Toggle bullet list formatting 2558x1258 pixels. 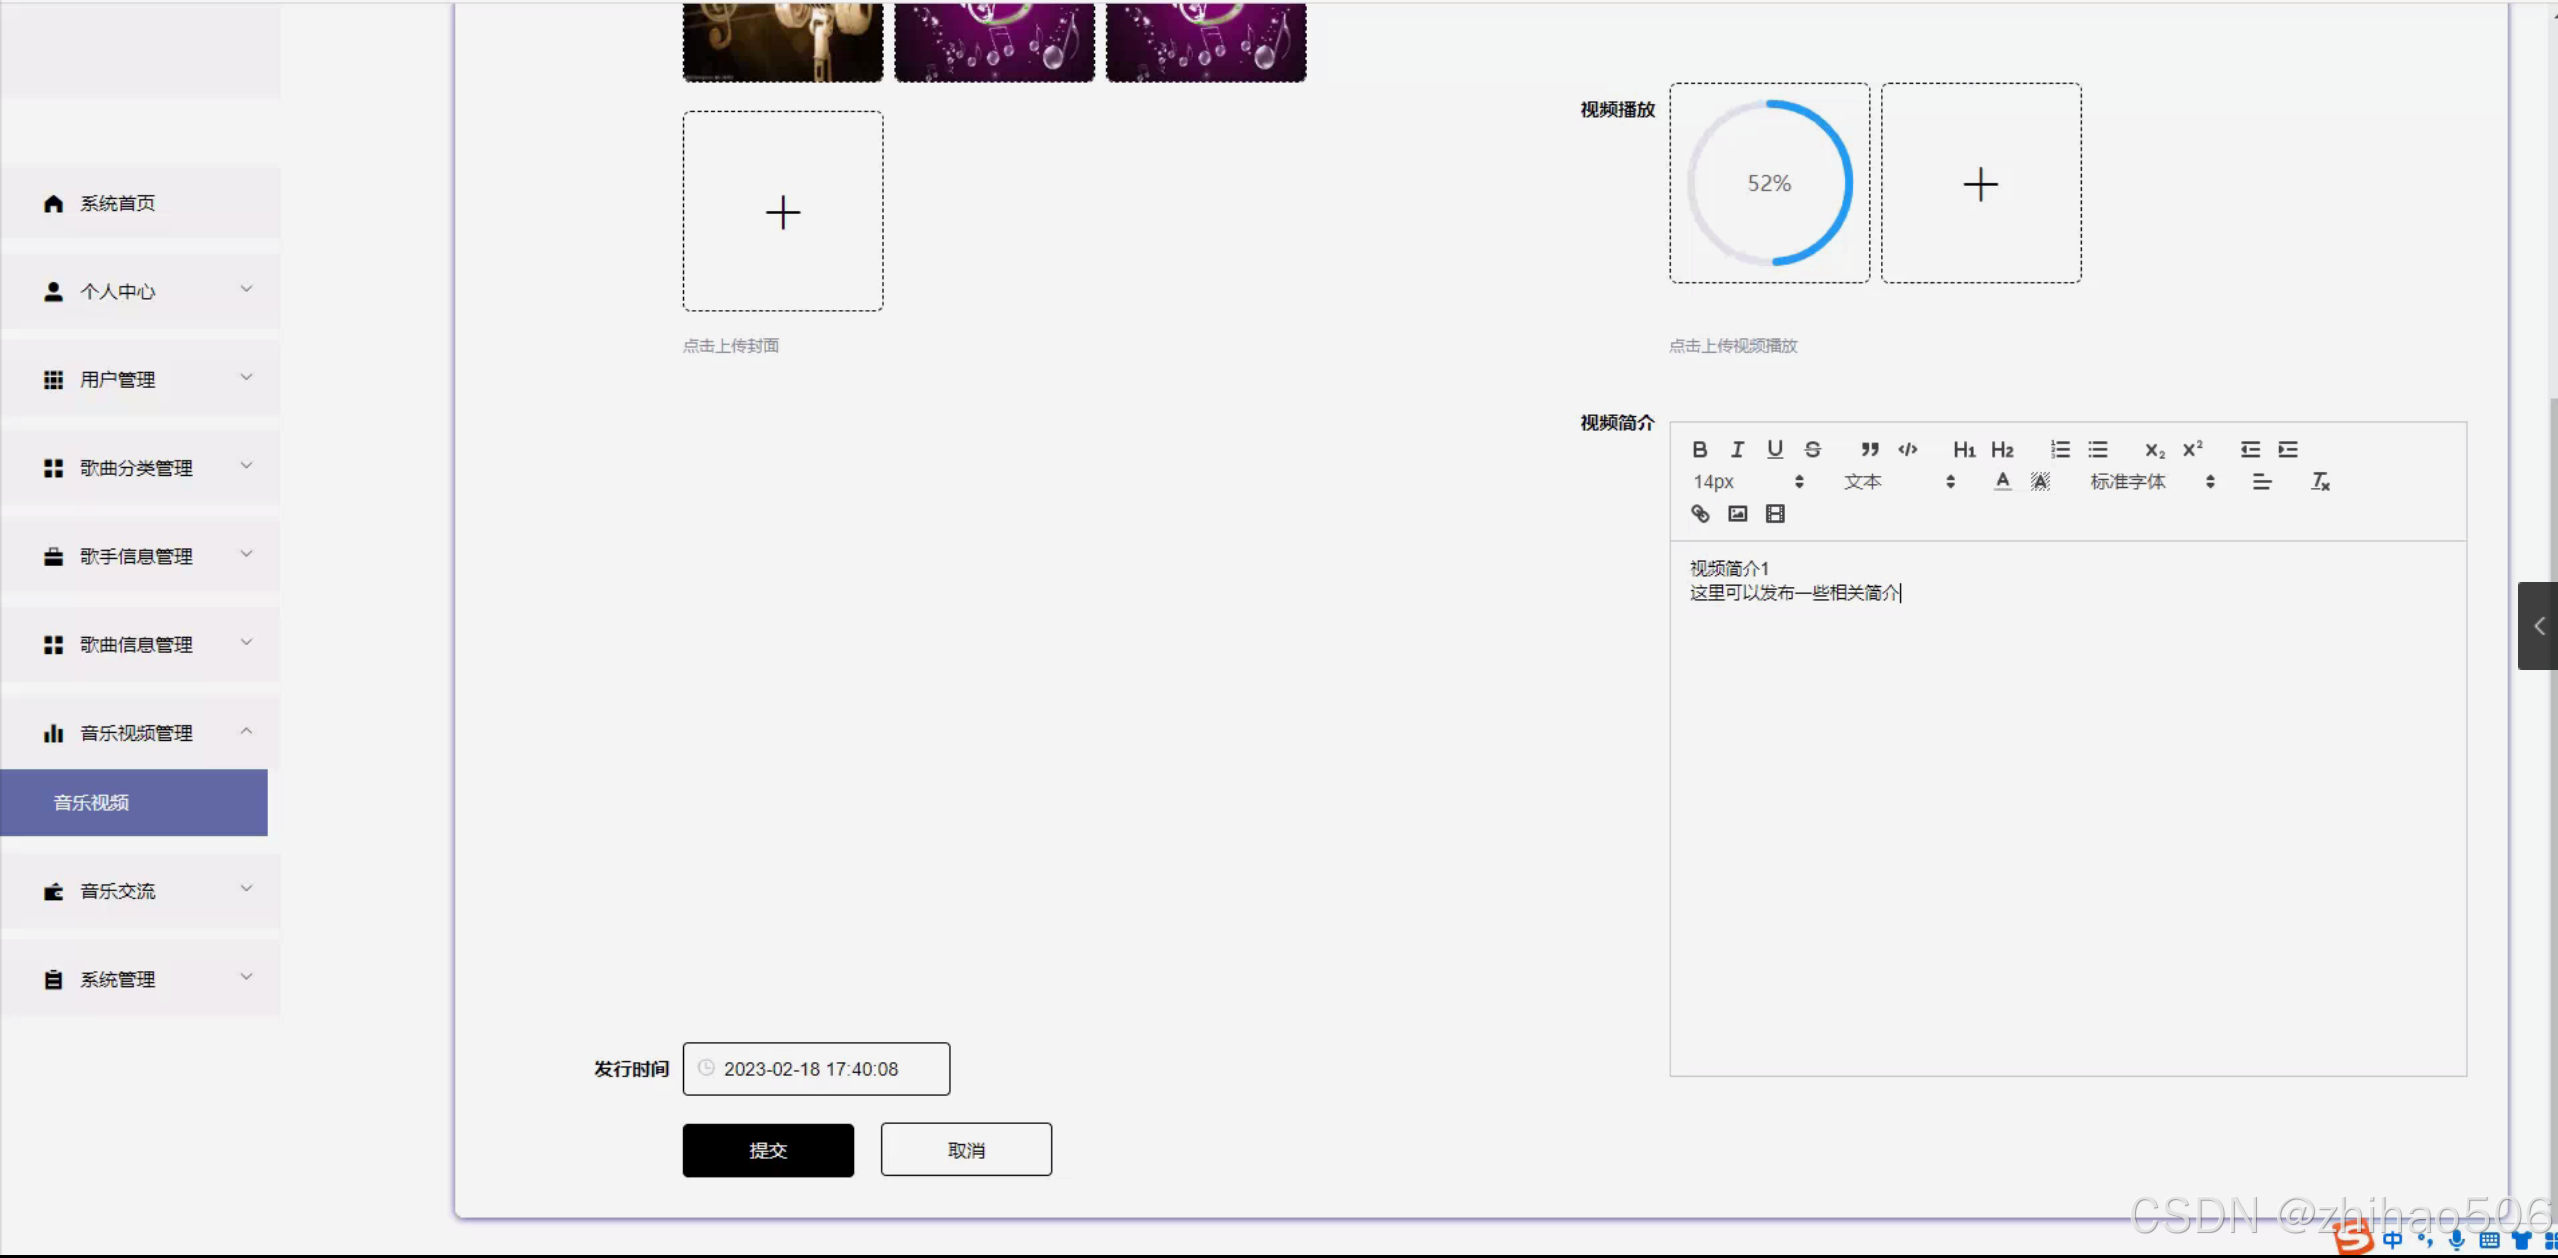(x=2098, y=450)
